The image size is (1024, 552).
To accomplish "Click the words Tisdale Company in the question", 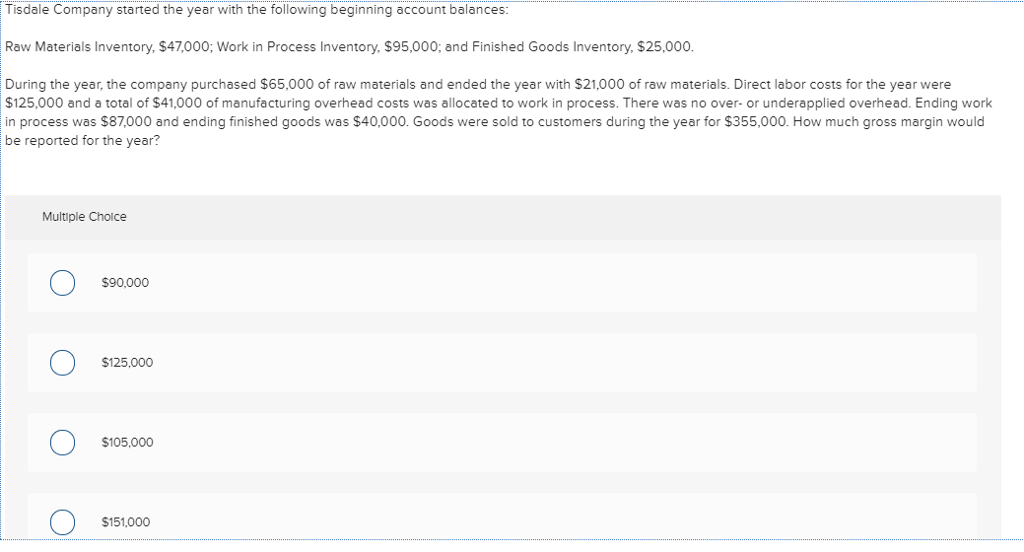I will [58, 11].
